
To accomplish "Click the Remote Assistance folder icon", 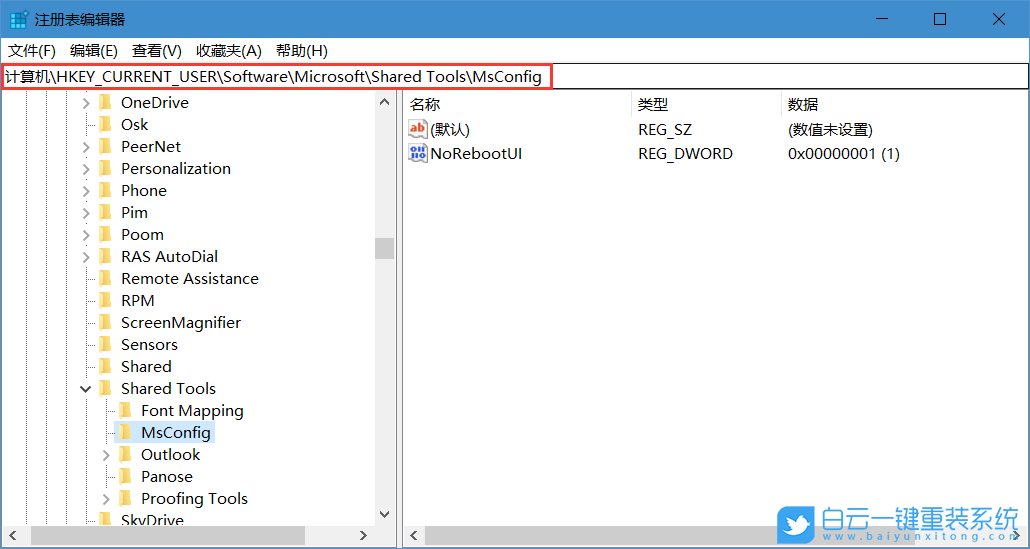I will pos(105,278).
